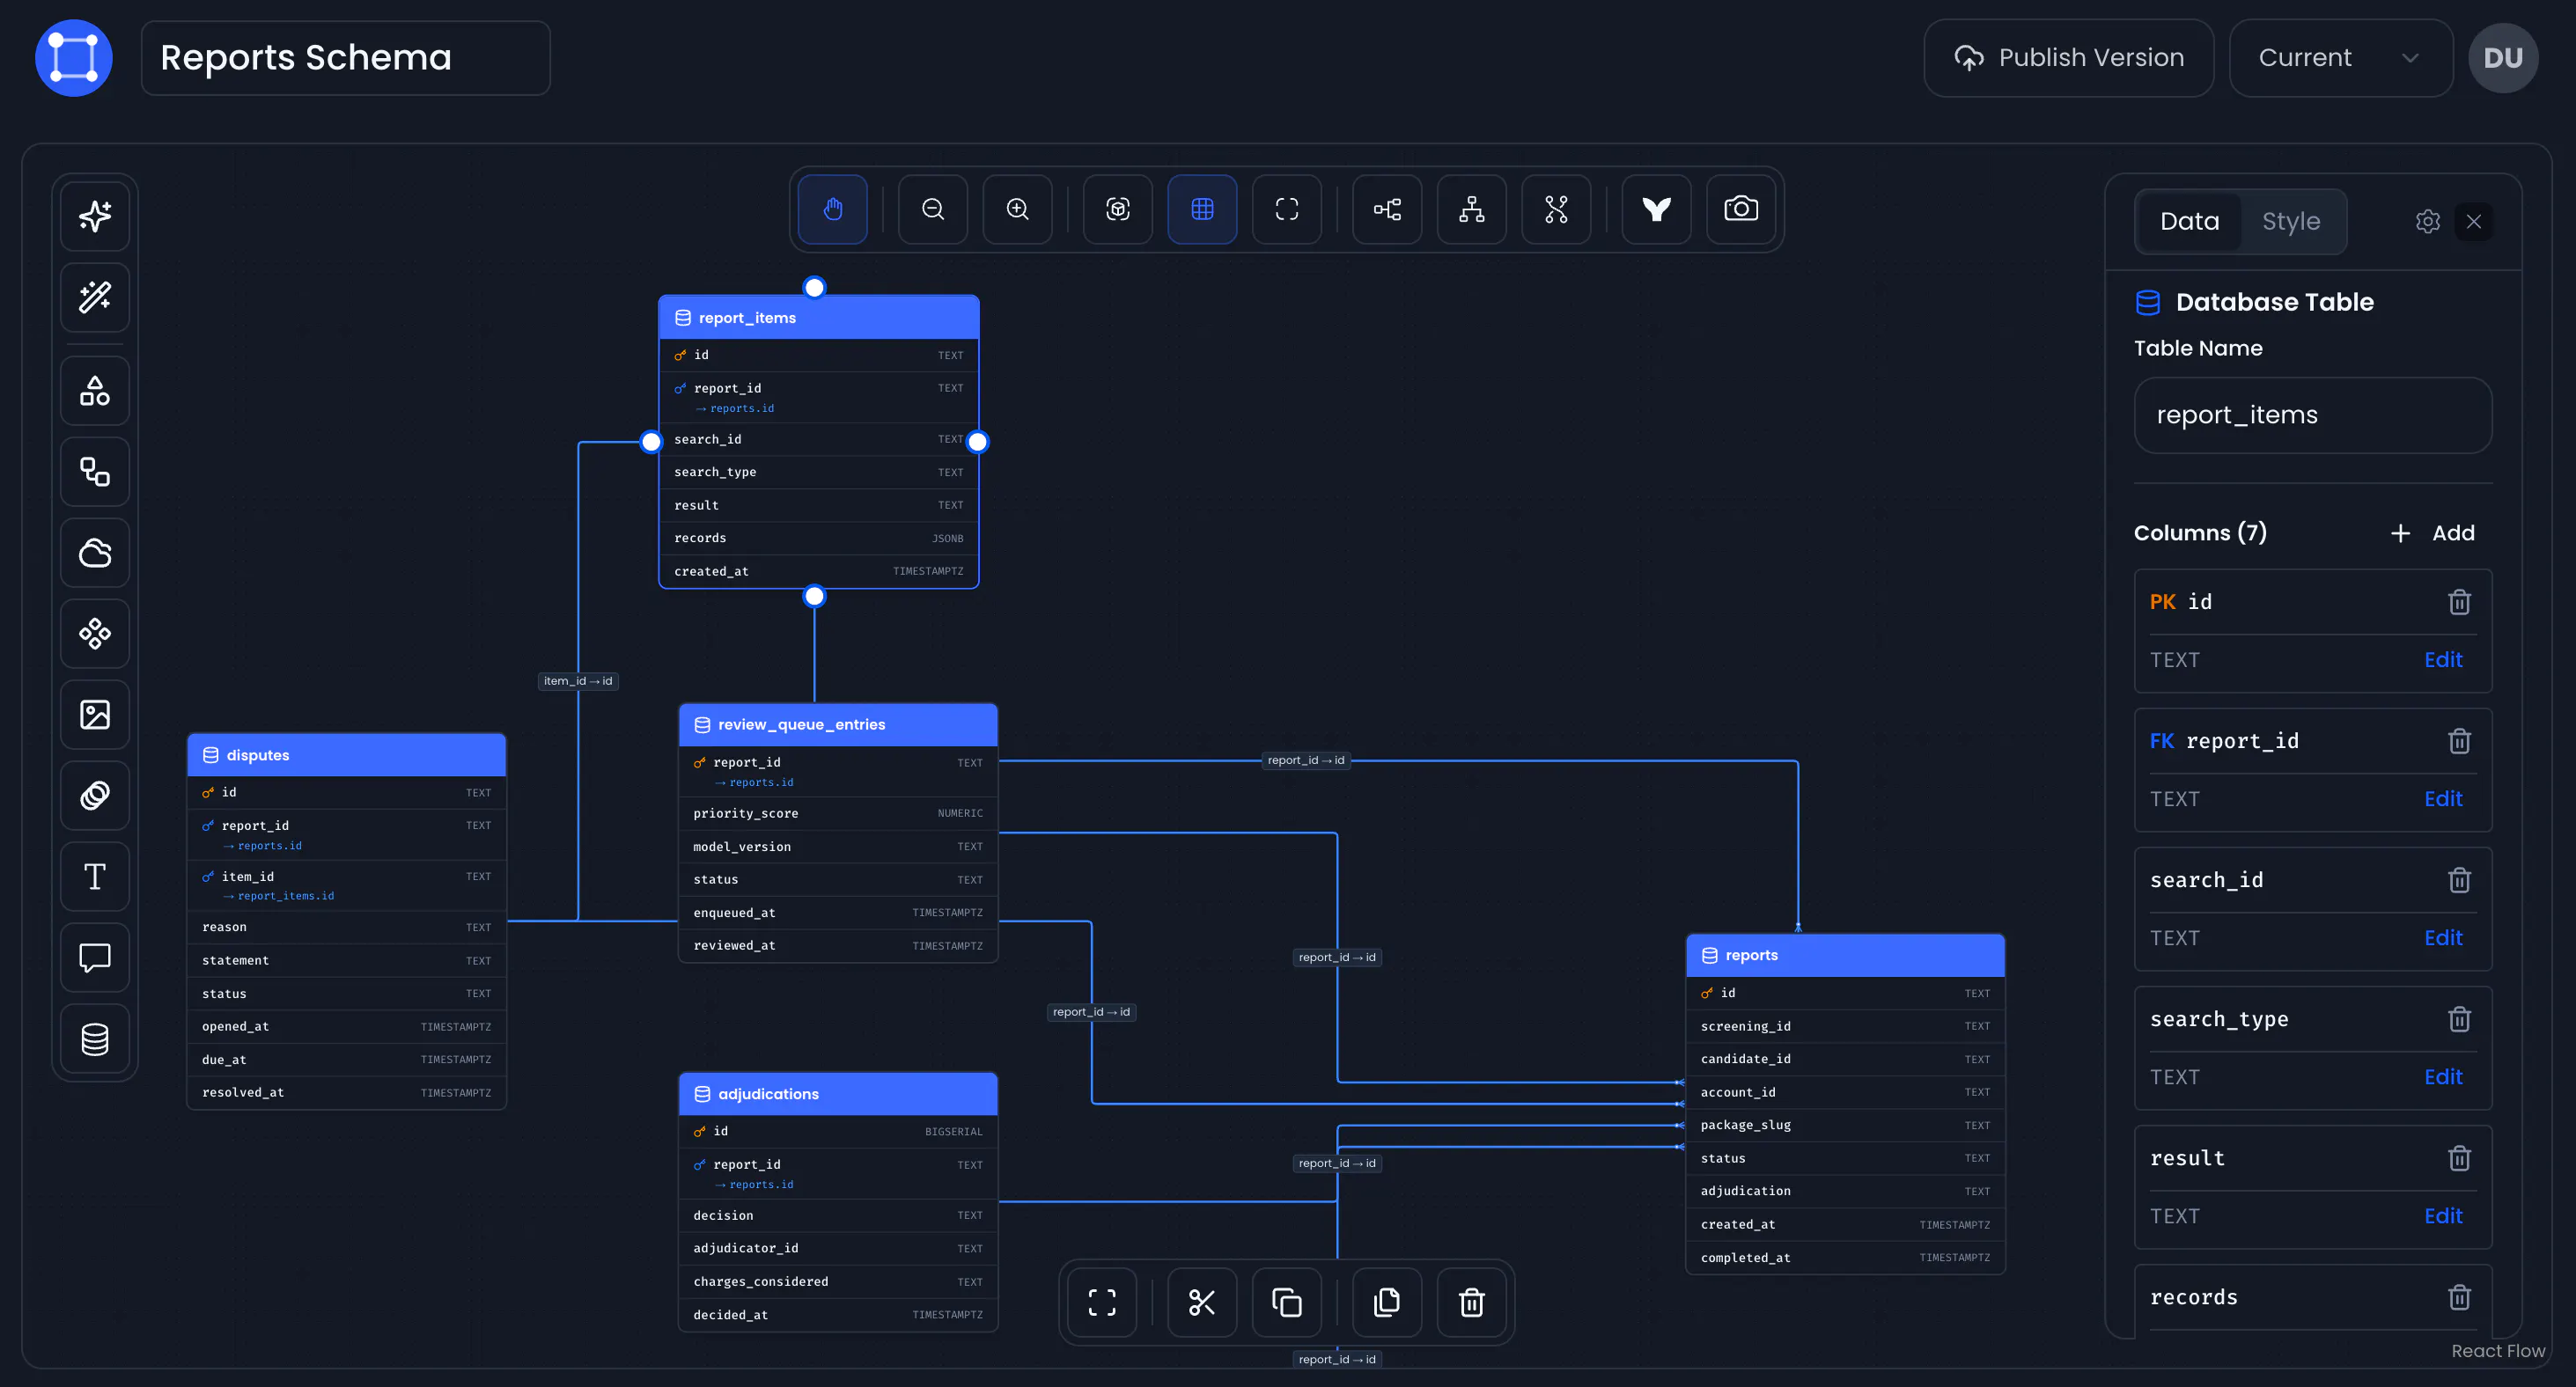Open the DU user avatar menu
Screen dimensions: 2576x1387
click(2503, 58)
